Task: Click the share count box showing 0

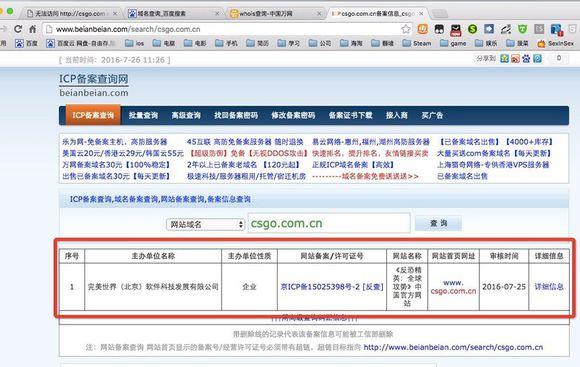Action: (x=559, y=58)
